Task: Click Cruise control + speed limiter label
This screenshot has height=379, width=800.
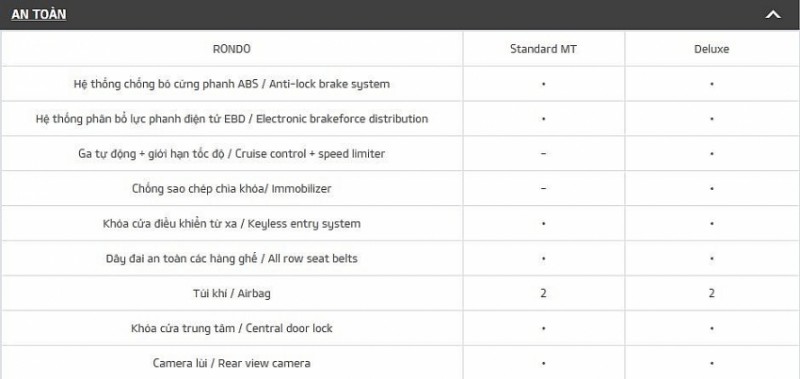Action: 232,154
